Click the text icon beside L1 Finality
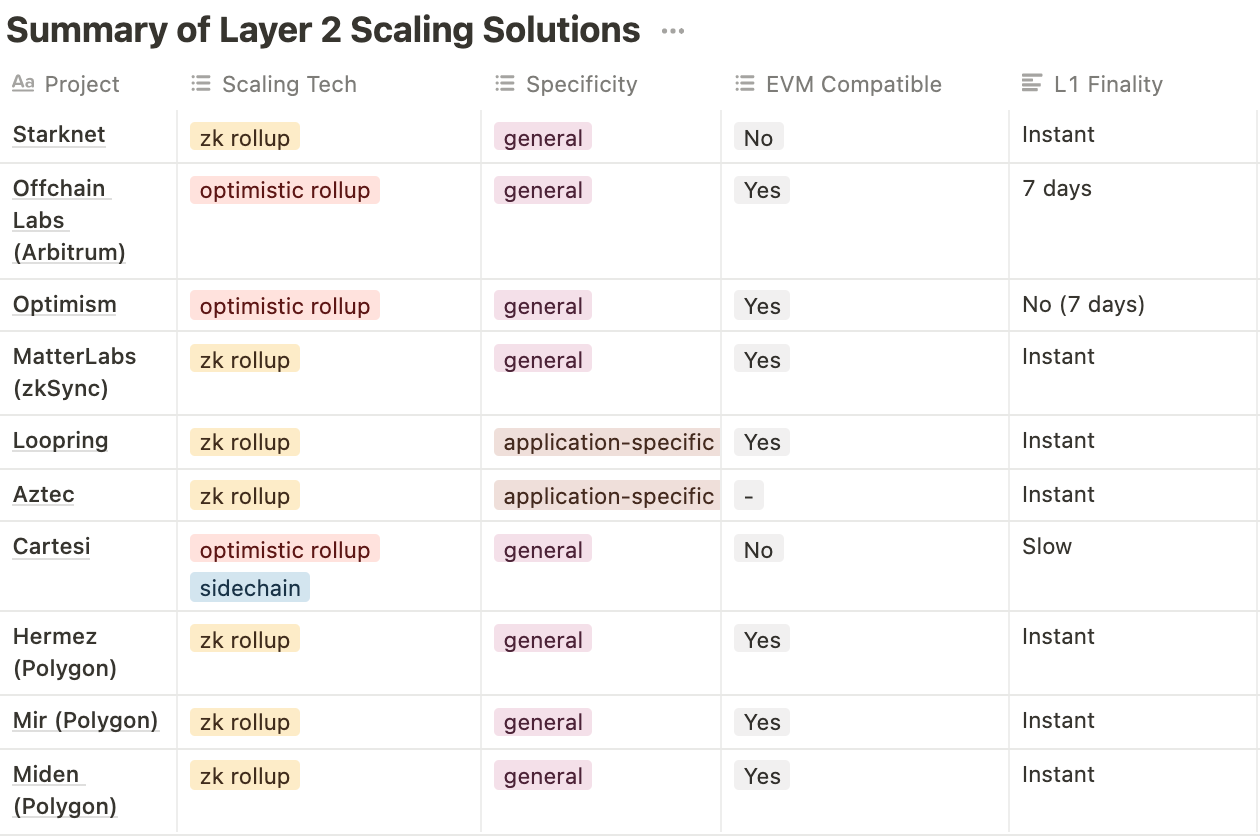This screenshot has height=838, width=1260. 1032,84
